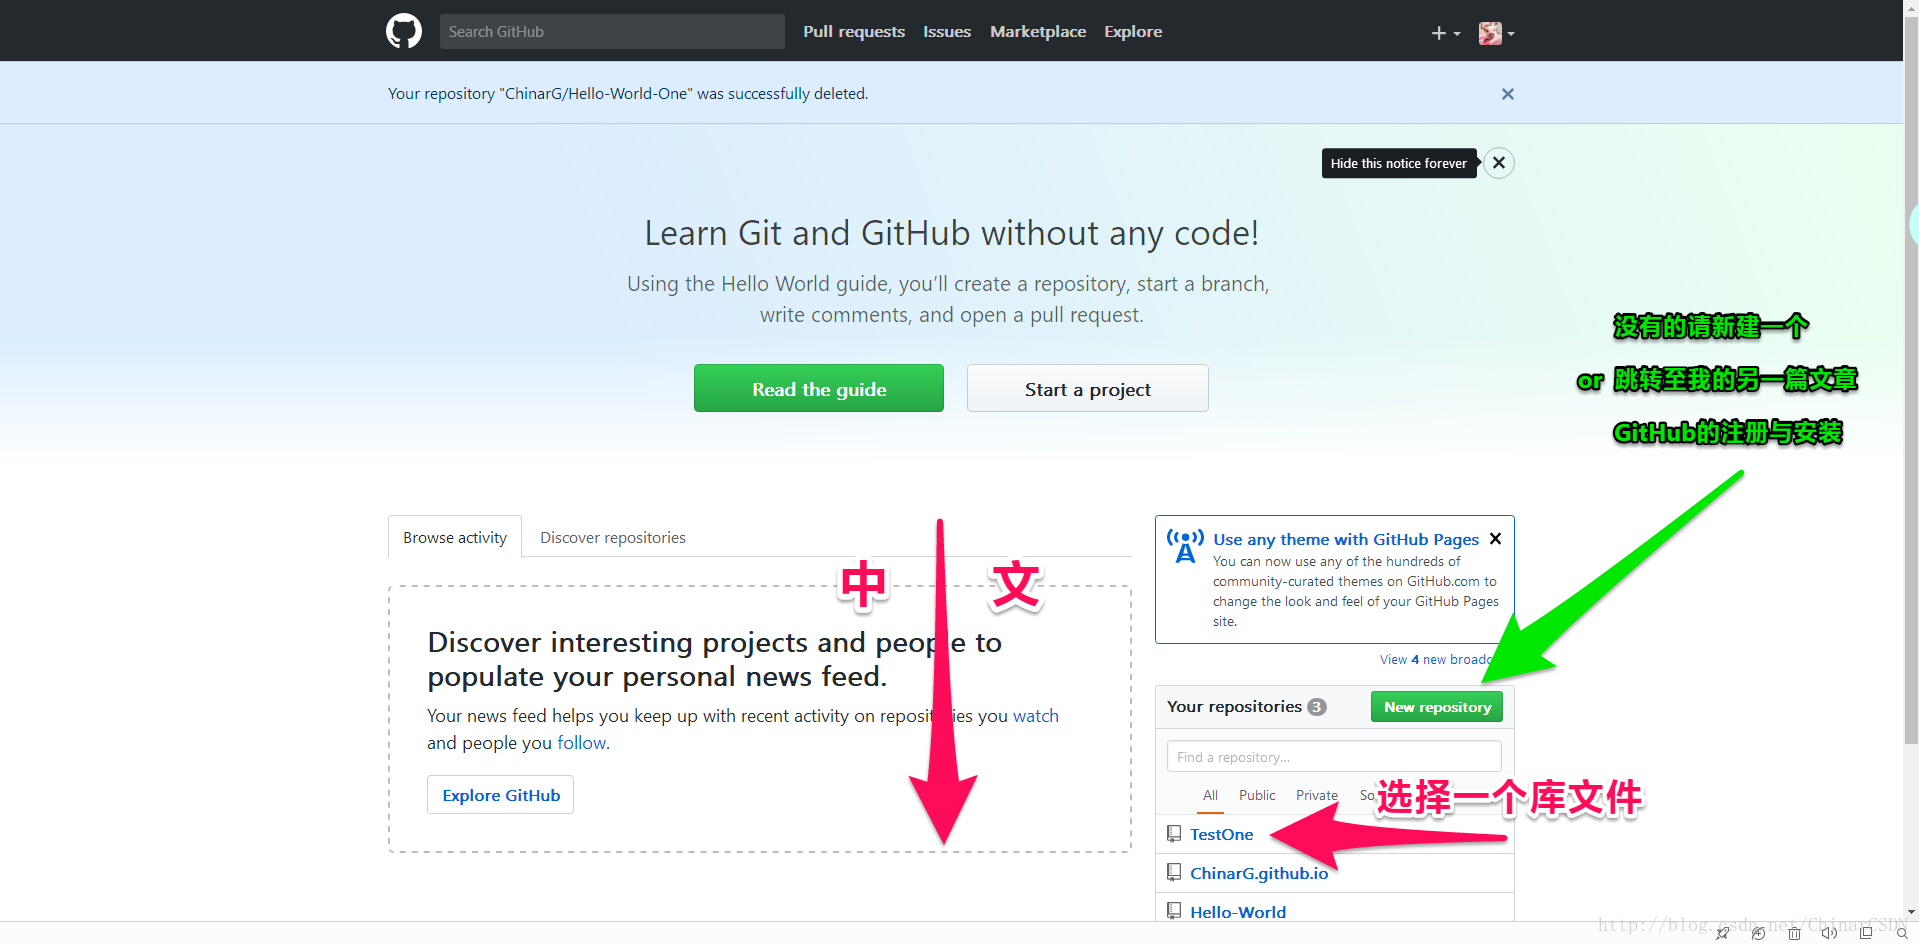Click the repository successfully deleted message text

click(628, 94)
